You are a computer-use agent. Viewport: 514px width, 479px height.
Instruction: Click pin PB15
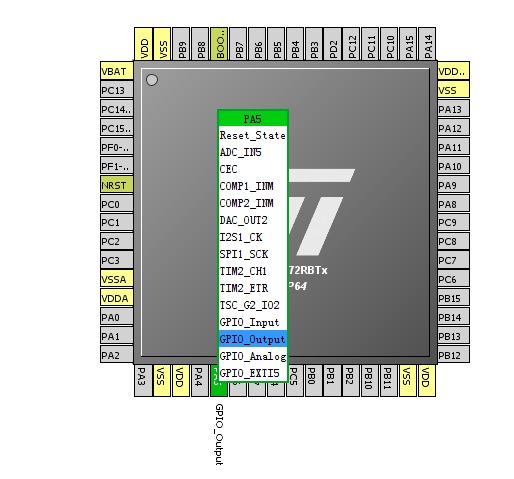(x=453, y=298)
